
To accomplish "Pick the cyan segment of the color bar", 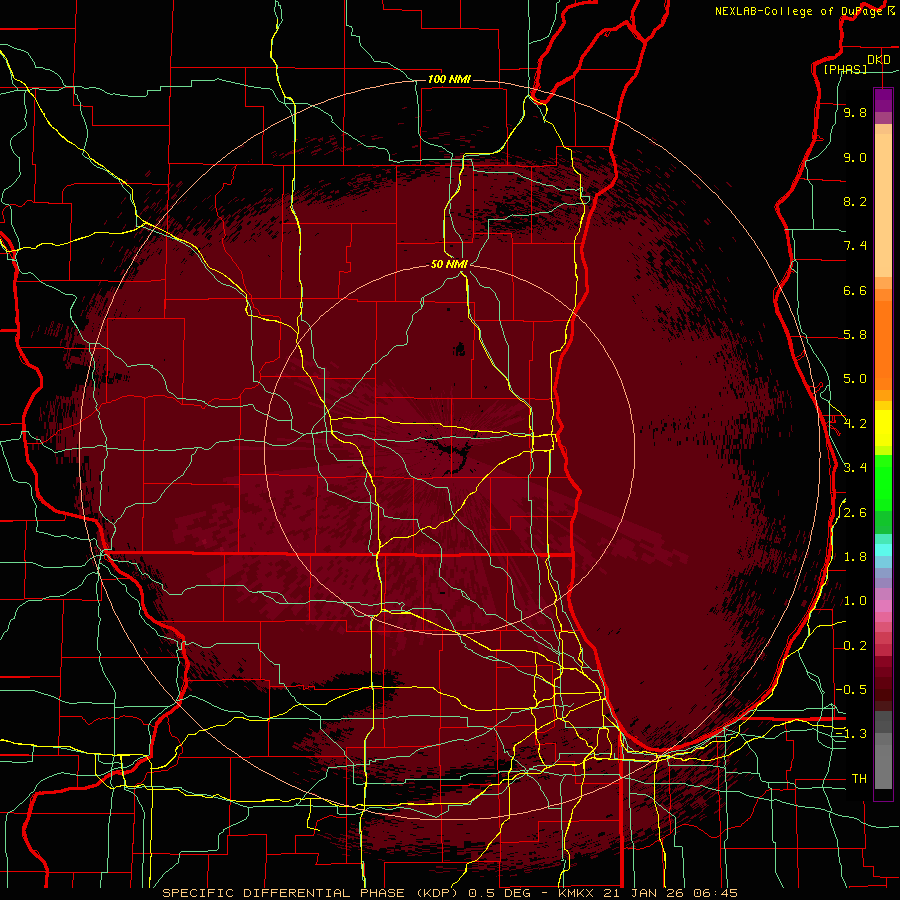I will (x=883, y=550).
